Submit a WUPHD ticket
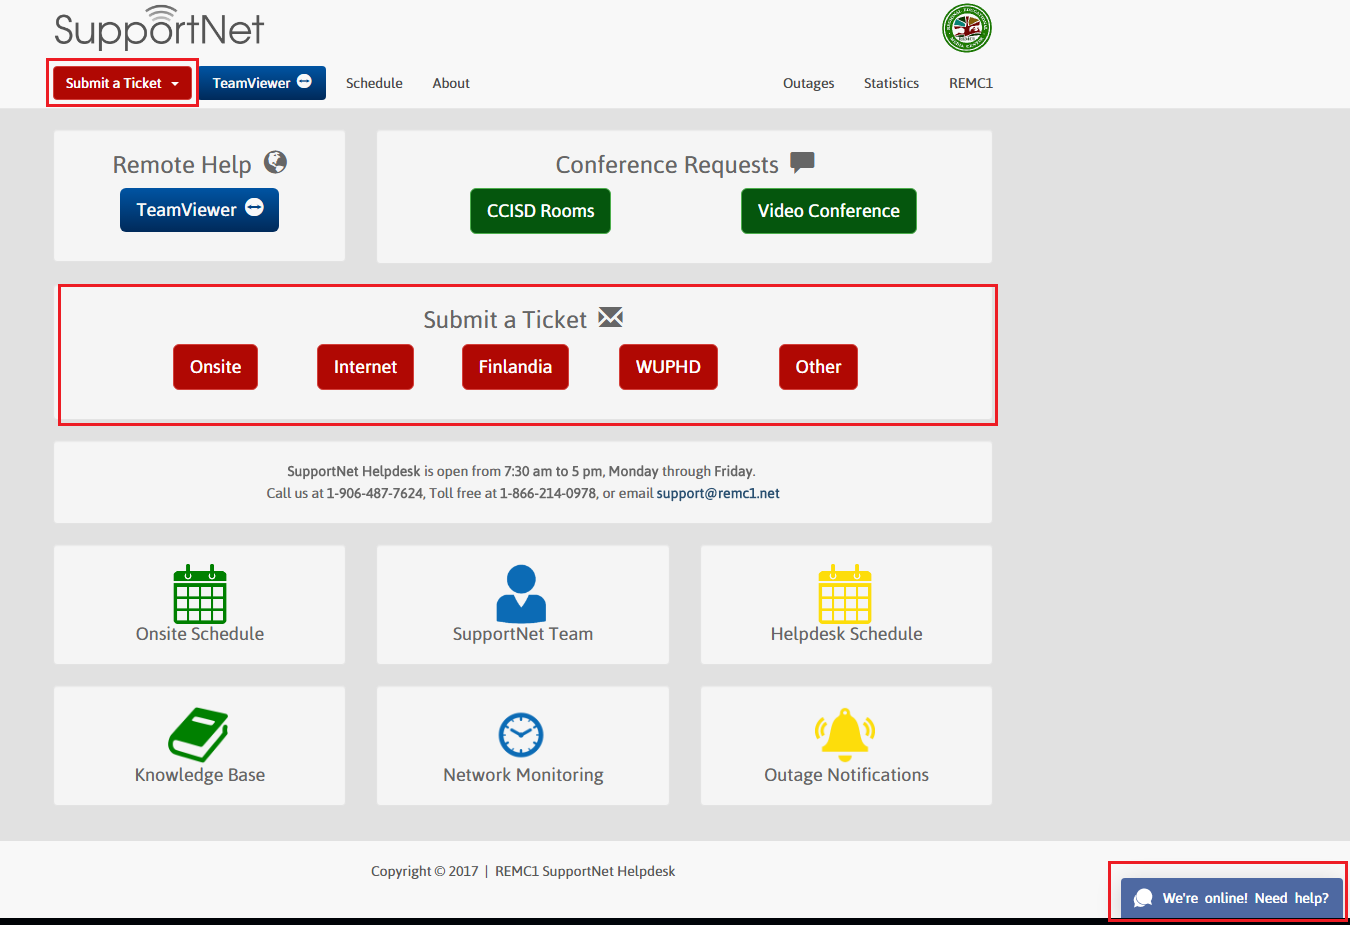Viewport: 1350px width, 925px height. pyautogui.click(x=668, y=367)
